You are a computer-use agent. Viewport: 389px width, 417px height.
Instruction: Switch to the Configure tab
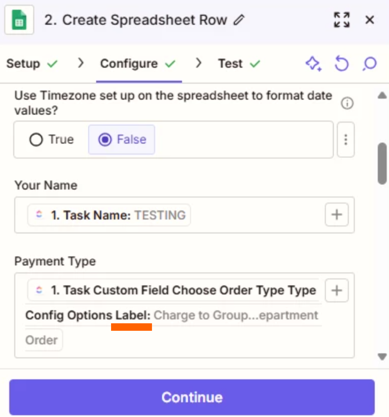pyautogui.click(x=138, y=63)
